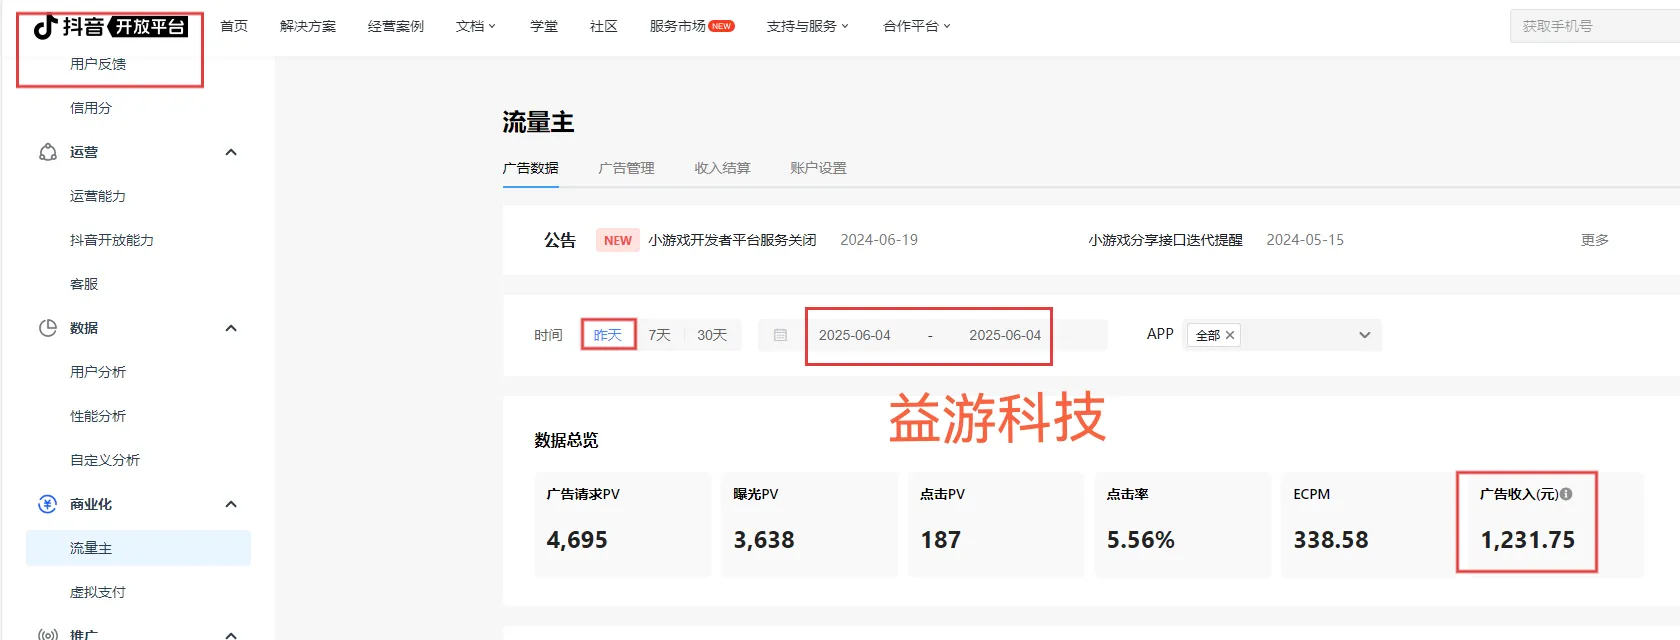
Task: Click the Douyin Open Platform logo
Action: click(110, 27)
